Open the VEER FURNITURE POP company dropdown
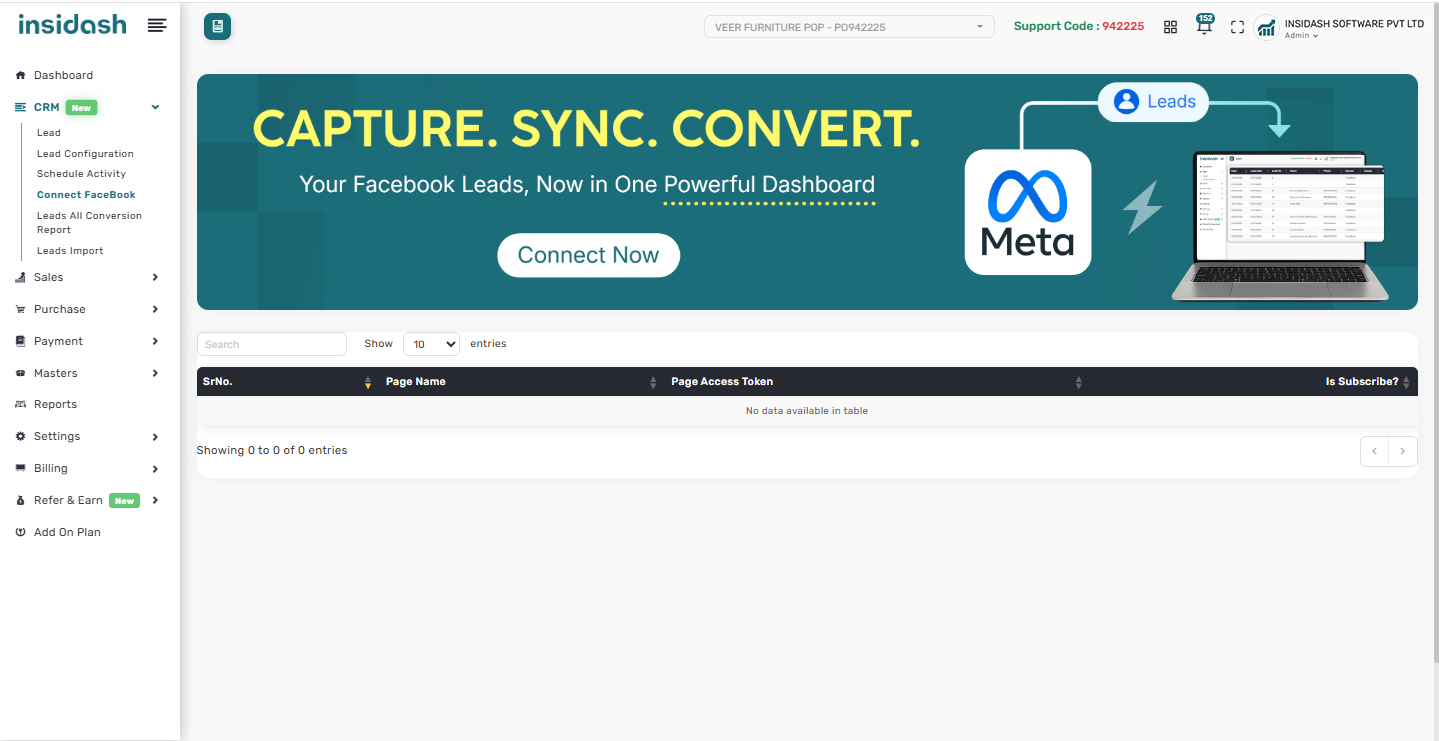1439x741 pixels. point(849,27)
